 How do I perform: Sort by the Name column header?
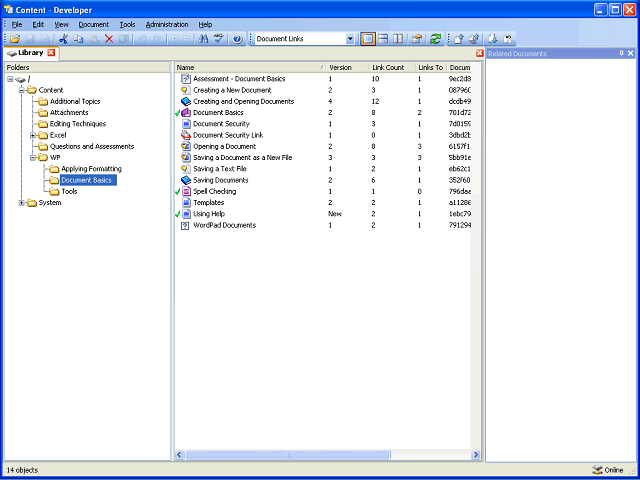(x=250, y=68)
